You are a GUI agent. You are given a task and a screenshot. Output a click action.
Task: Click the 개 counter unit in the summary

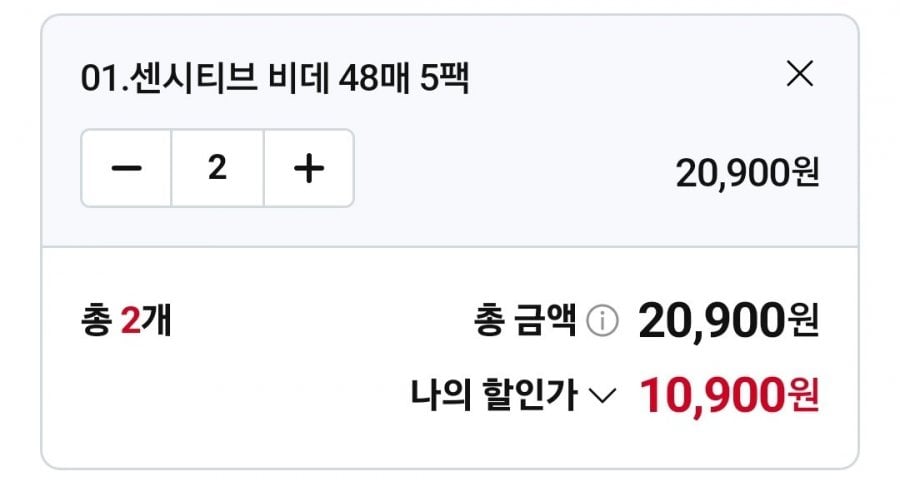tap(157, 322)
